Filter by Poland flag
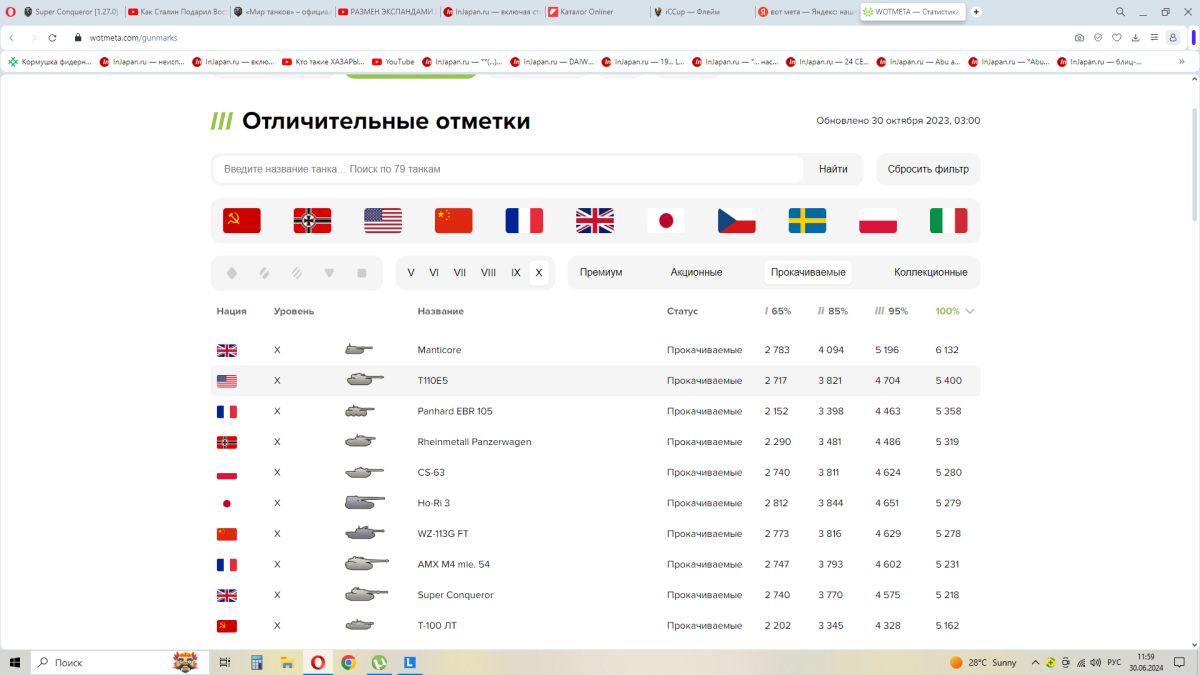Image resolution: width=1200 pixels, height=675 pixels. (x=878, y=220)
